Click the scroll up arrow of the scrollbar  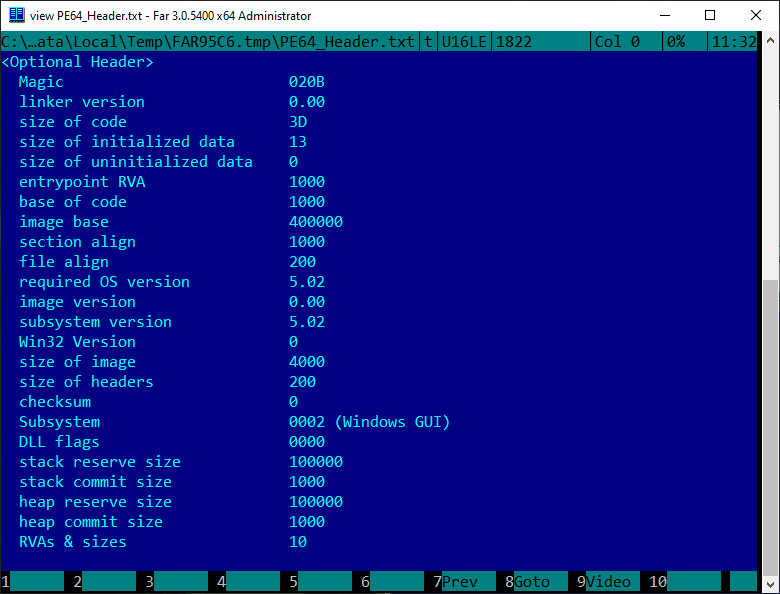(x=770, y=39)
